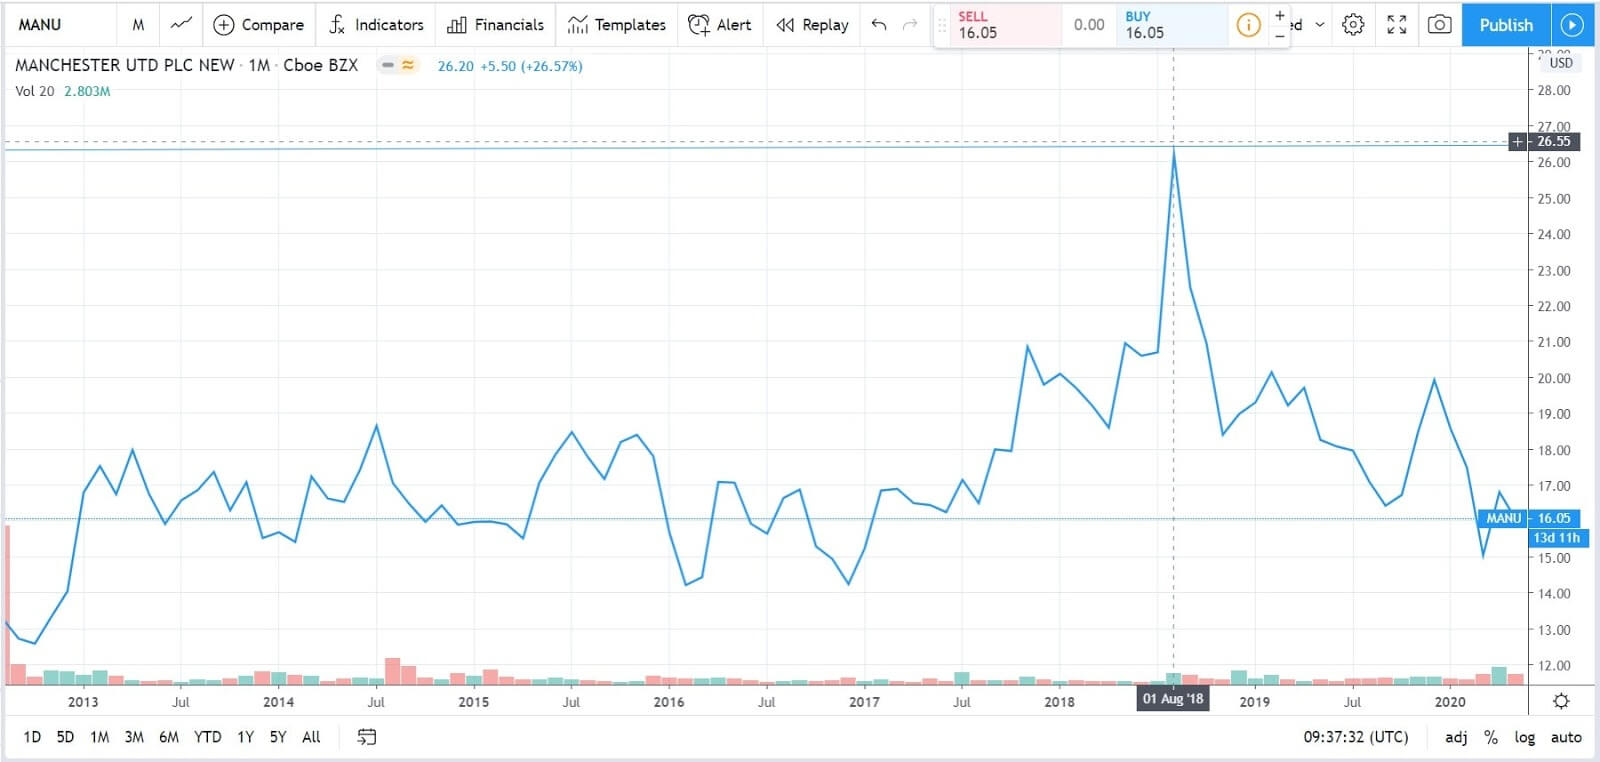Click the BUY 16.05 button
The height and width of the screenshot is (762, 1600).
tap(1173, 25)
